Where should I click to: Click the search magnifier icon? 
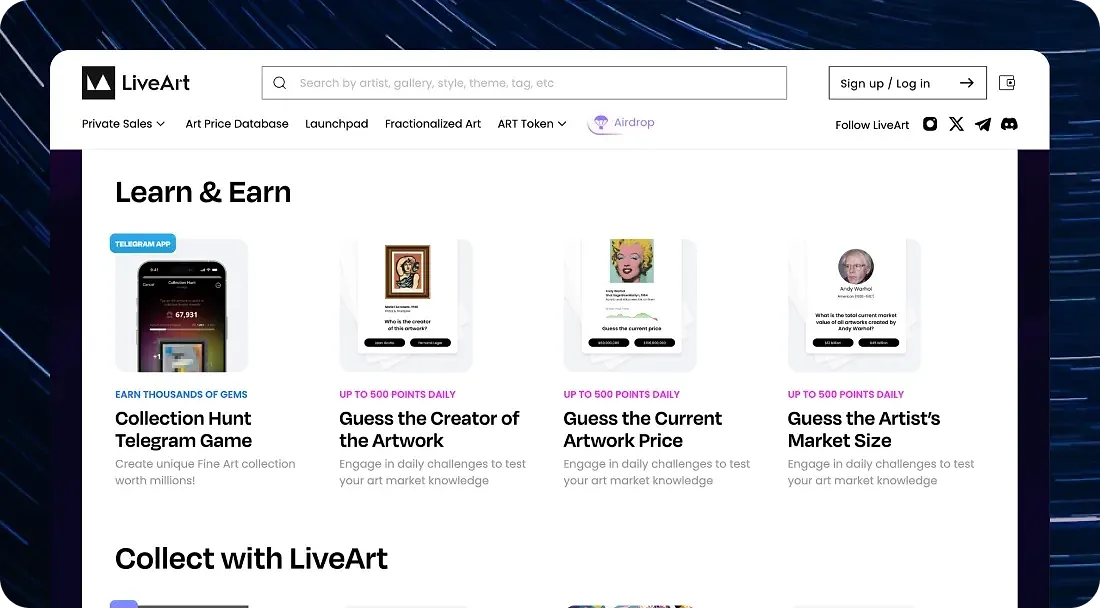(280, 83)
